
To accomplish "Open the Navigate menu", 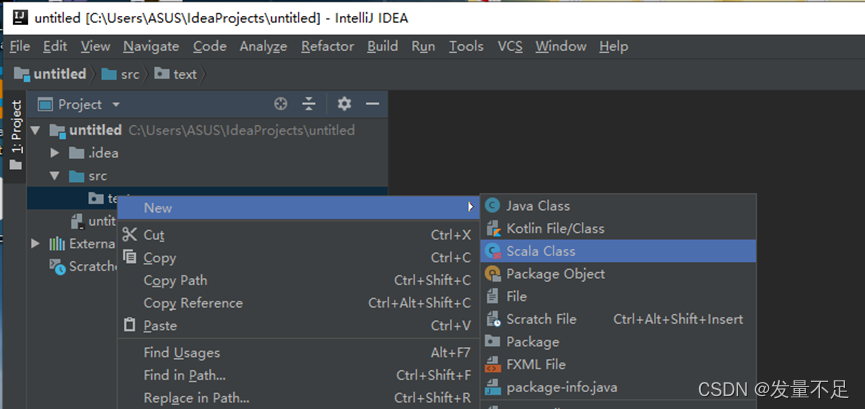I will (151, 46).
